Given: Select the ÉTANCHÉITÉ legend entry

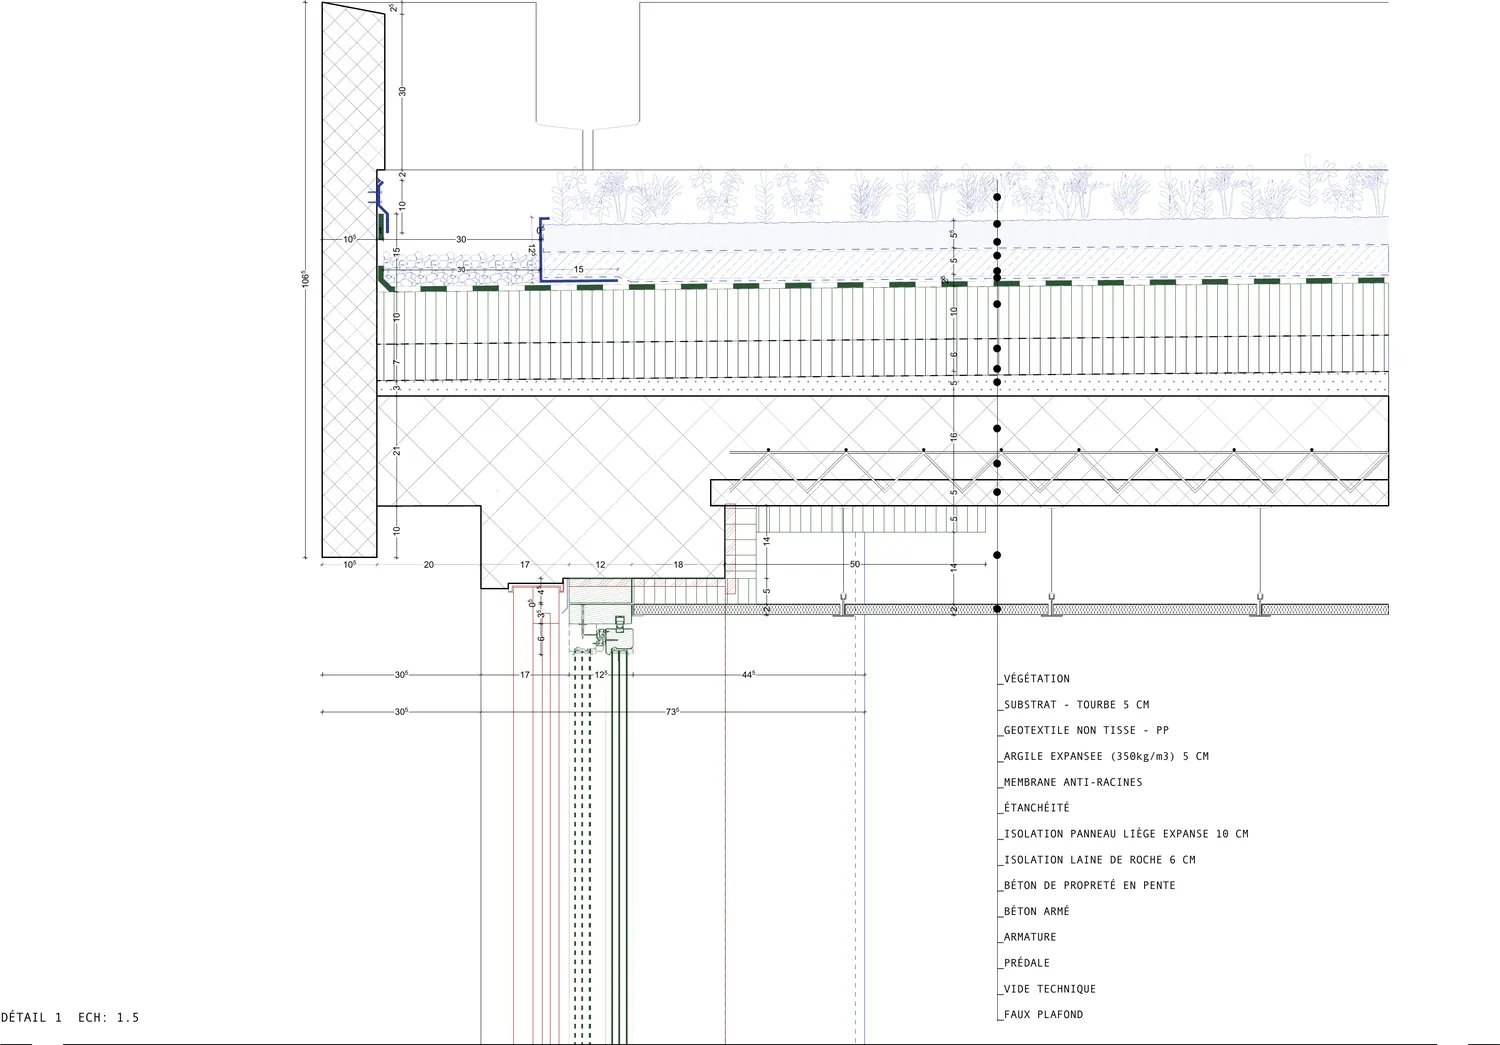Looking at the screenshot, I should (x=1037, y=808).
